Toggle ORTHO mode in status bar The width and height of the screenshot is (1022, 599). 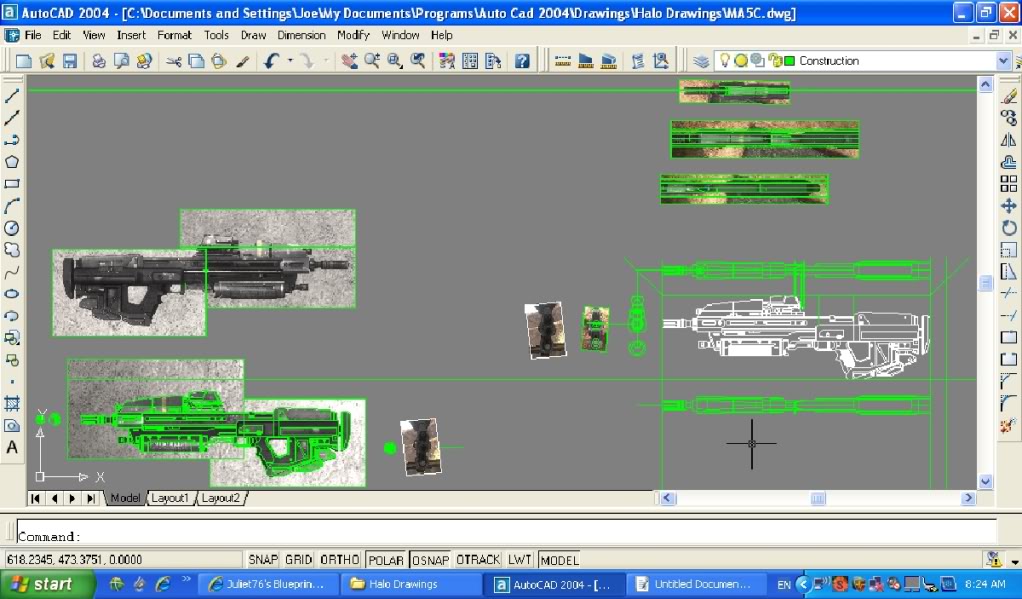click(x=338, y=560)
